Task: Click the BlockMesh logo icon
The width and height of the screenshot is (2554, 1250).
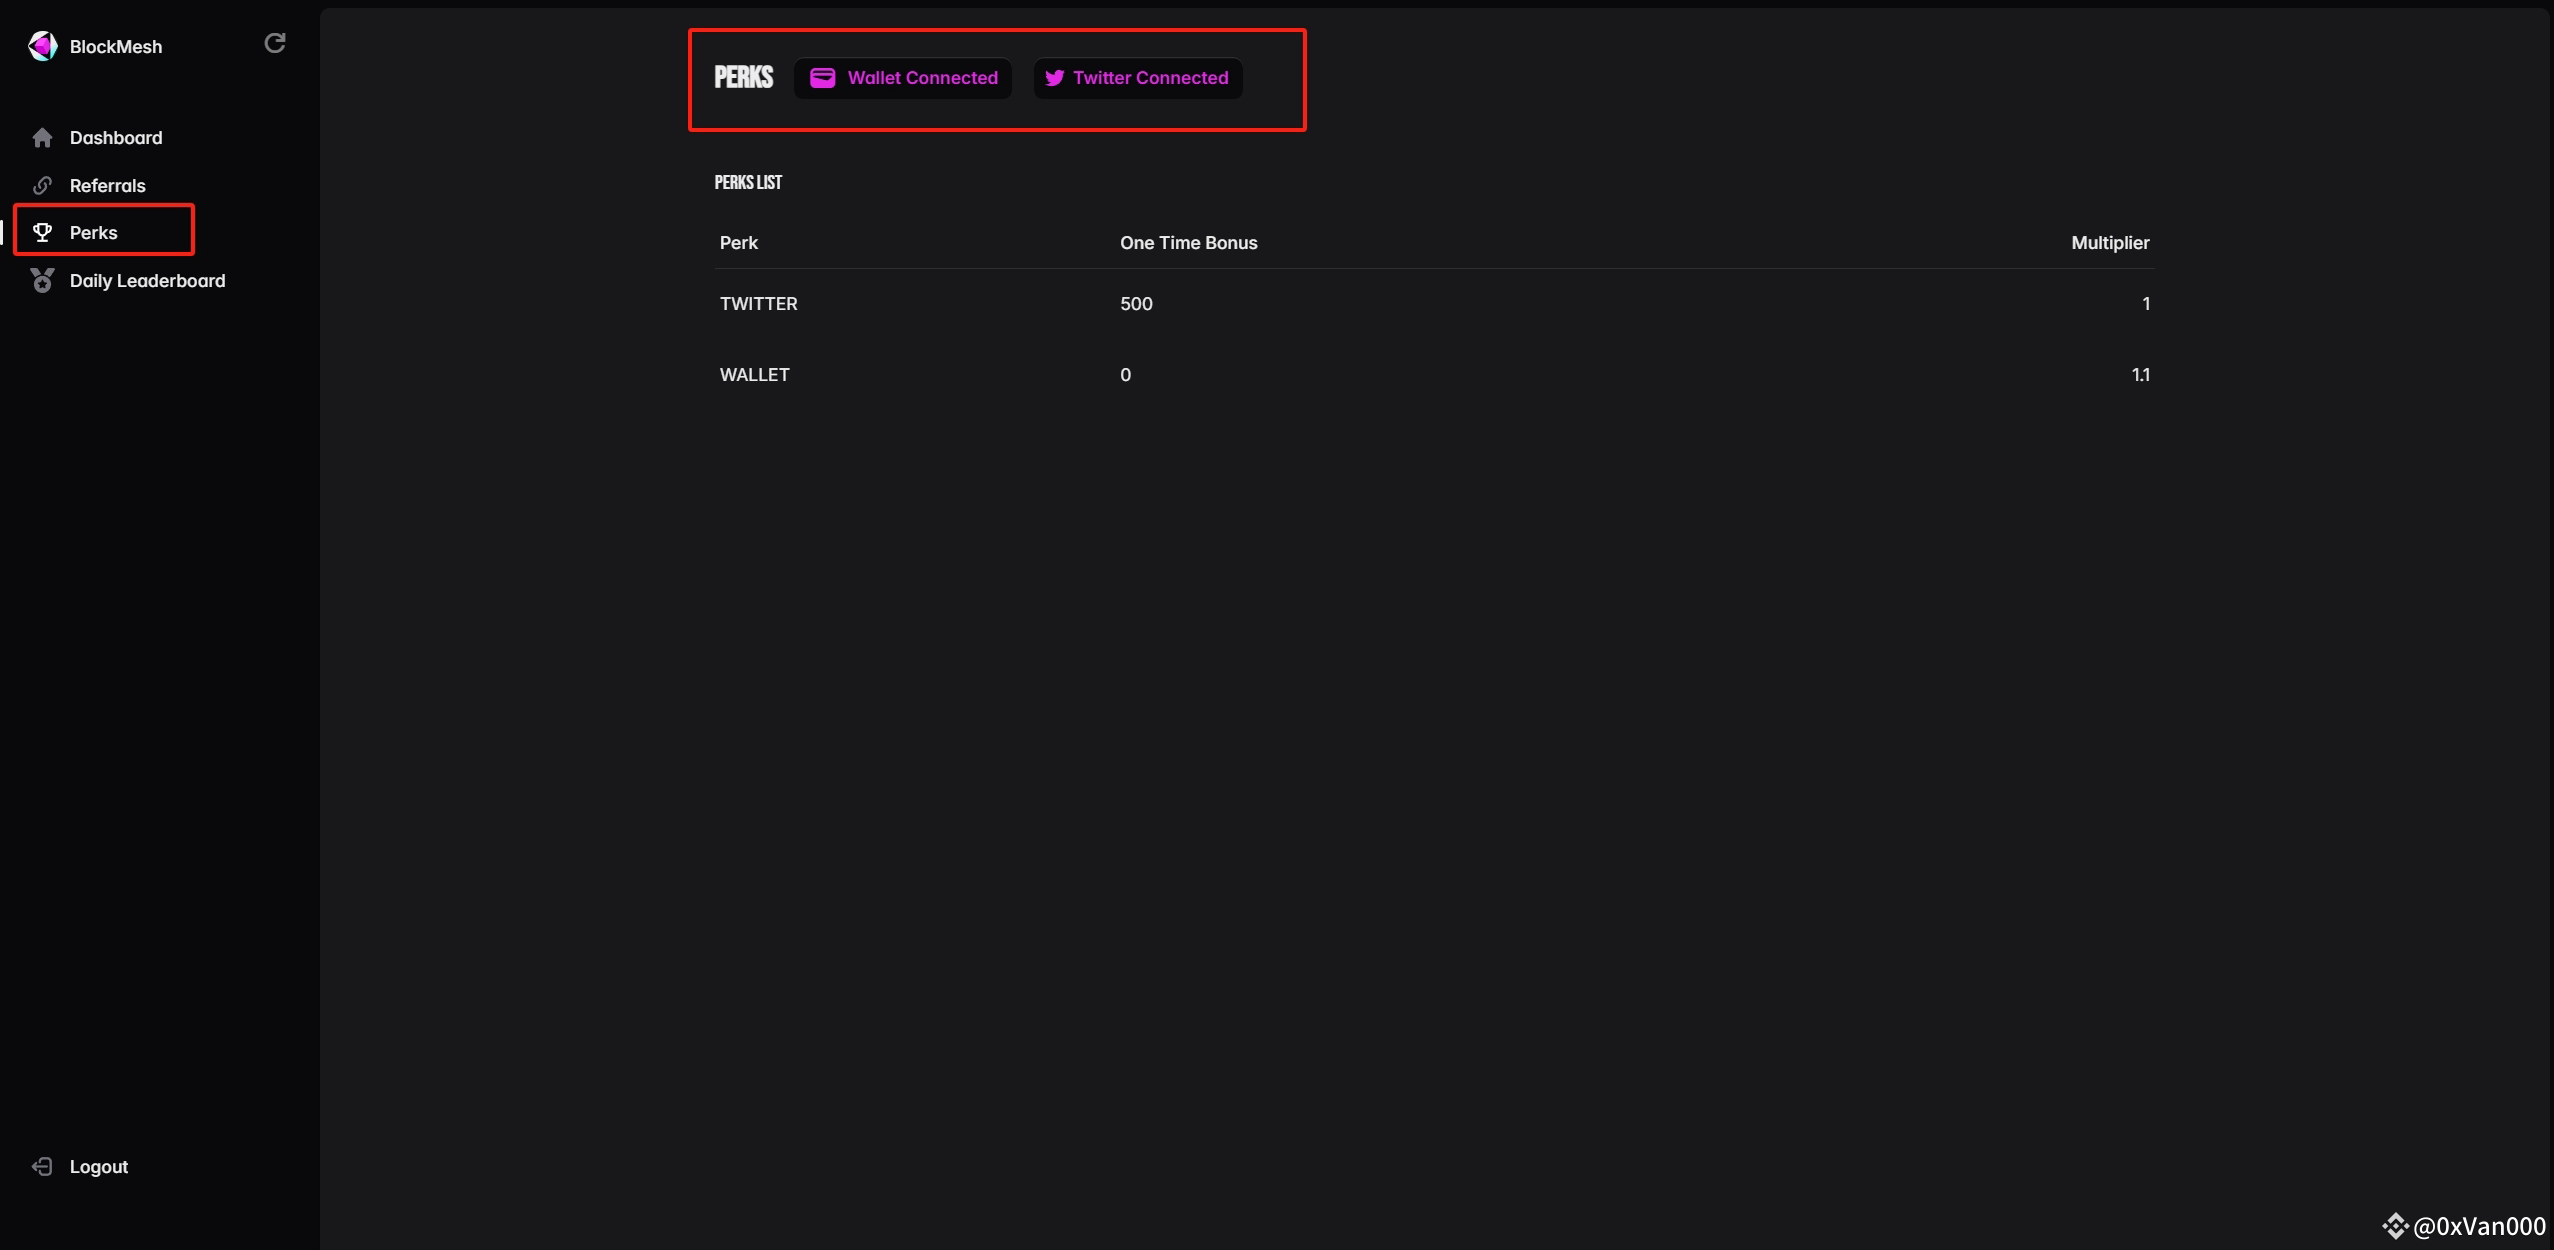Action: click(x=42, y=46)
